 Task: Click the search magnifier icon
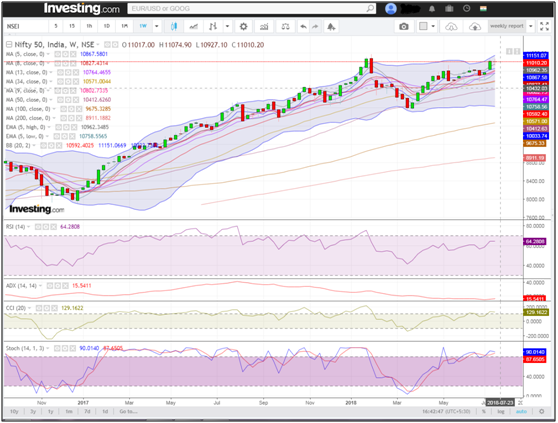click(x=370, y=8)
